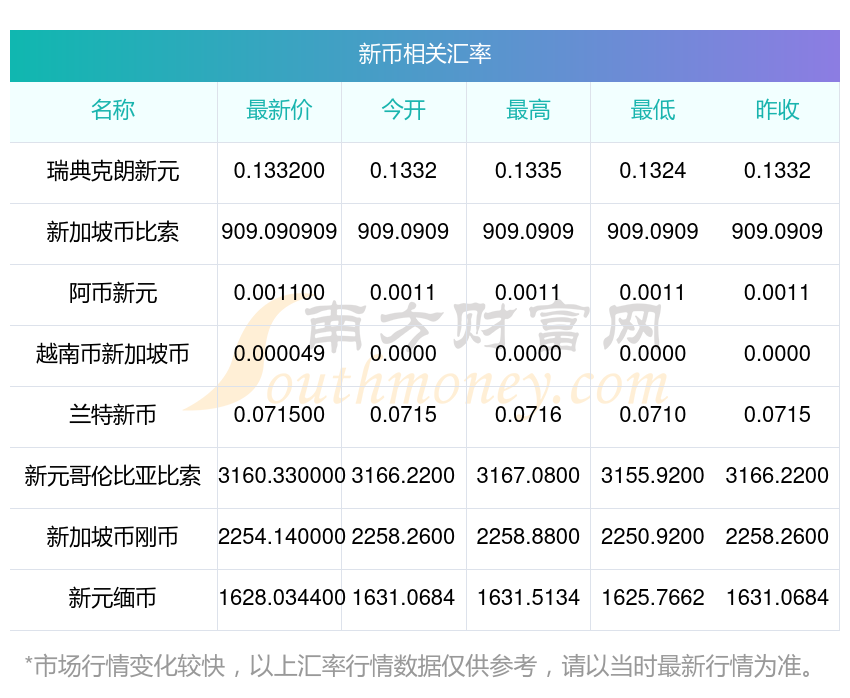Click the row name 新元缅币
Viewport: 850px width, 698px height.
[113, 598]
